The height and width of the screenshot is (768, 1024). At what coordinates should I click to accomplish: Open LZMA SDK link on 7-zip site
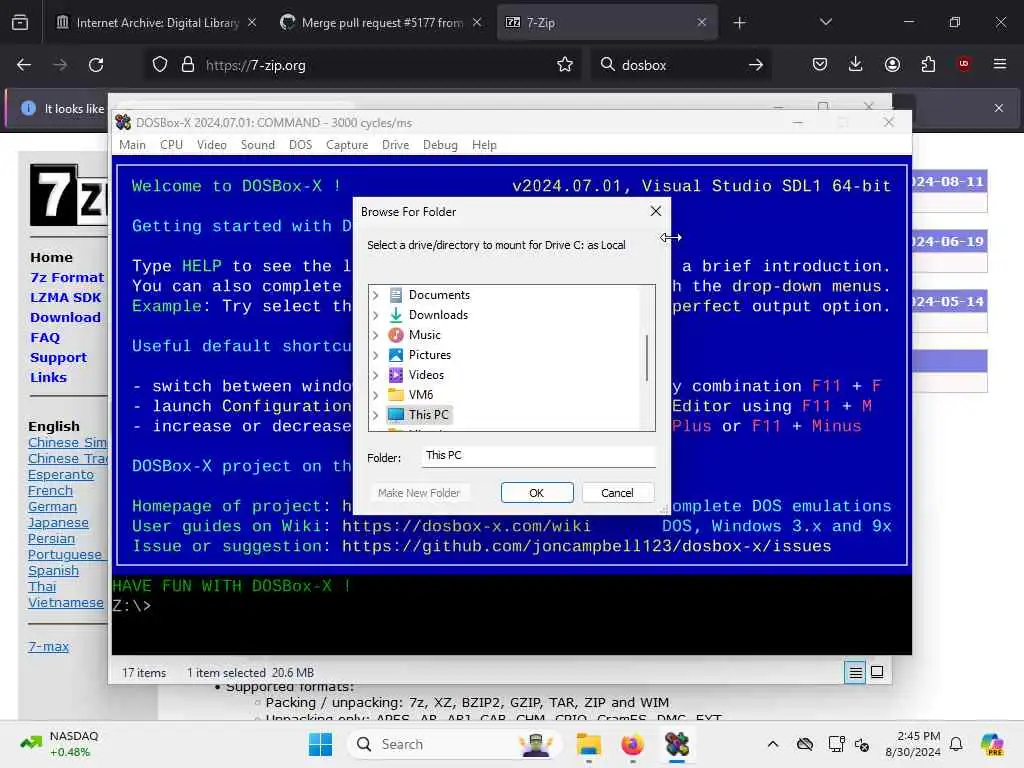coord(65,298)
